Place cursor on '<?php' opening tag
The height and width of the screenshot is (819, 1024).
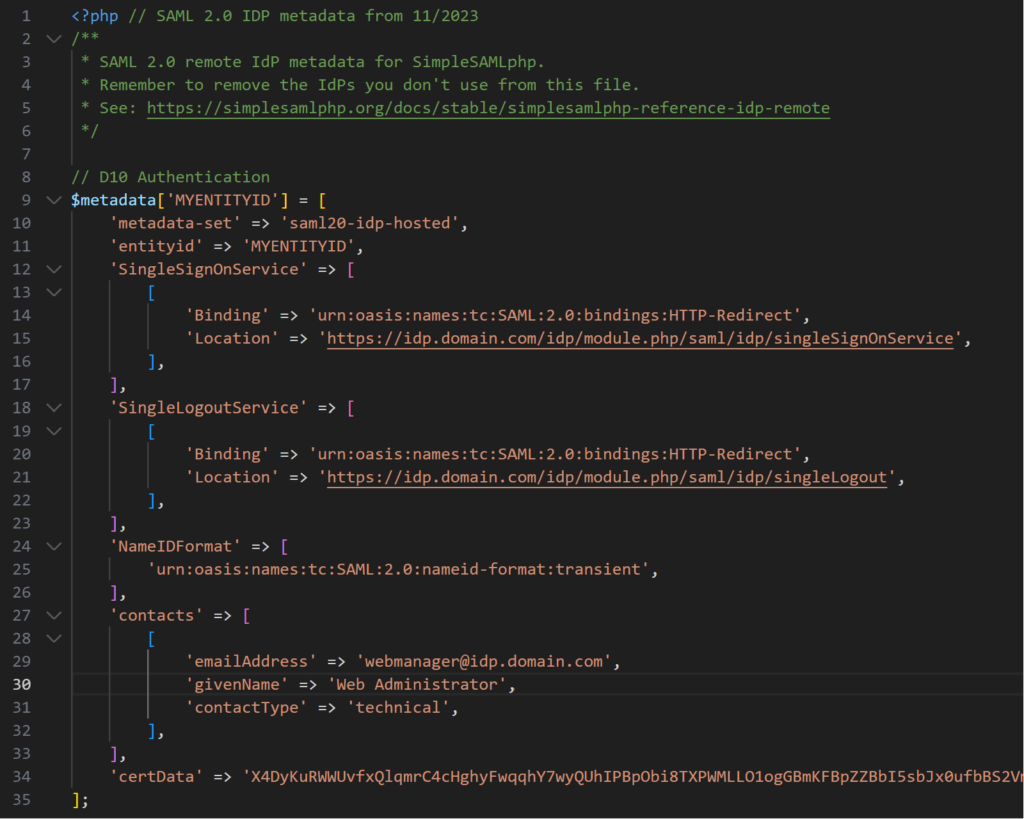[95, 16]
